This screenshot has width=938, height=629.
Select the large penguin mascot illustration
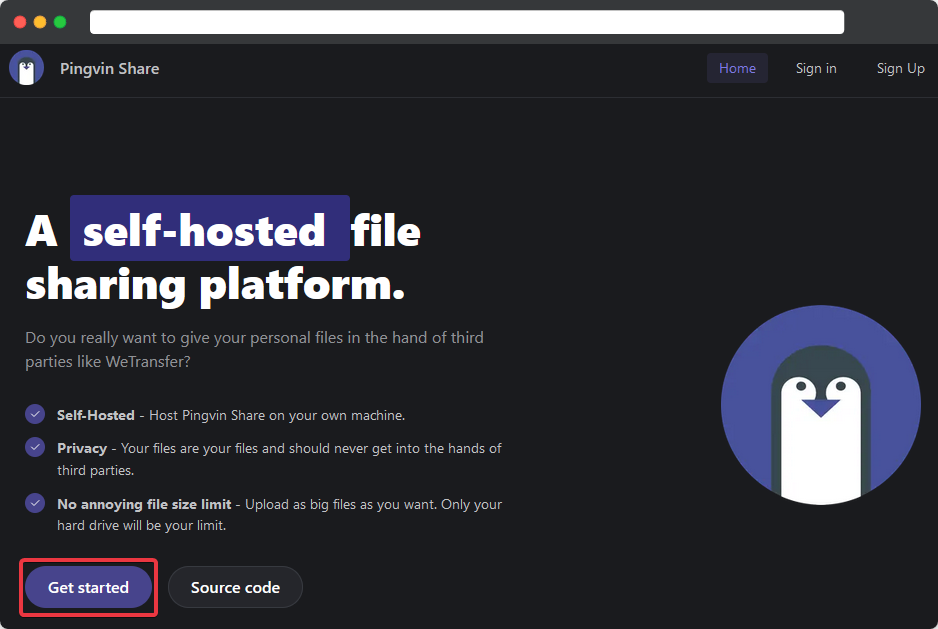(x=820, y=403)
